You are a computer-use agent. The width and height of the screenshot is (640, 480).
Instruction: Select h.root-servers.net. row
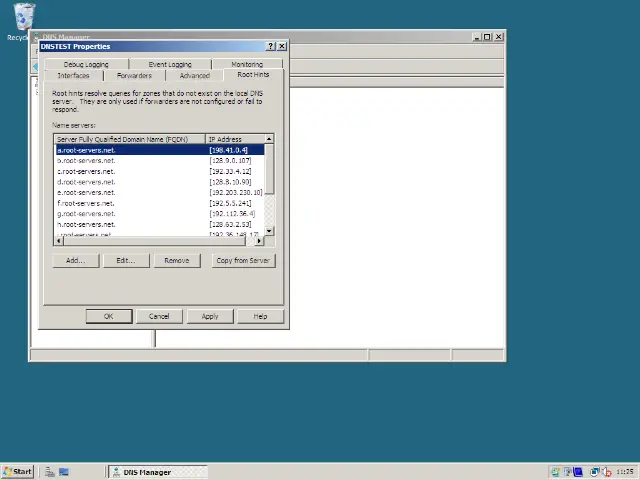[x=160, y=224]
